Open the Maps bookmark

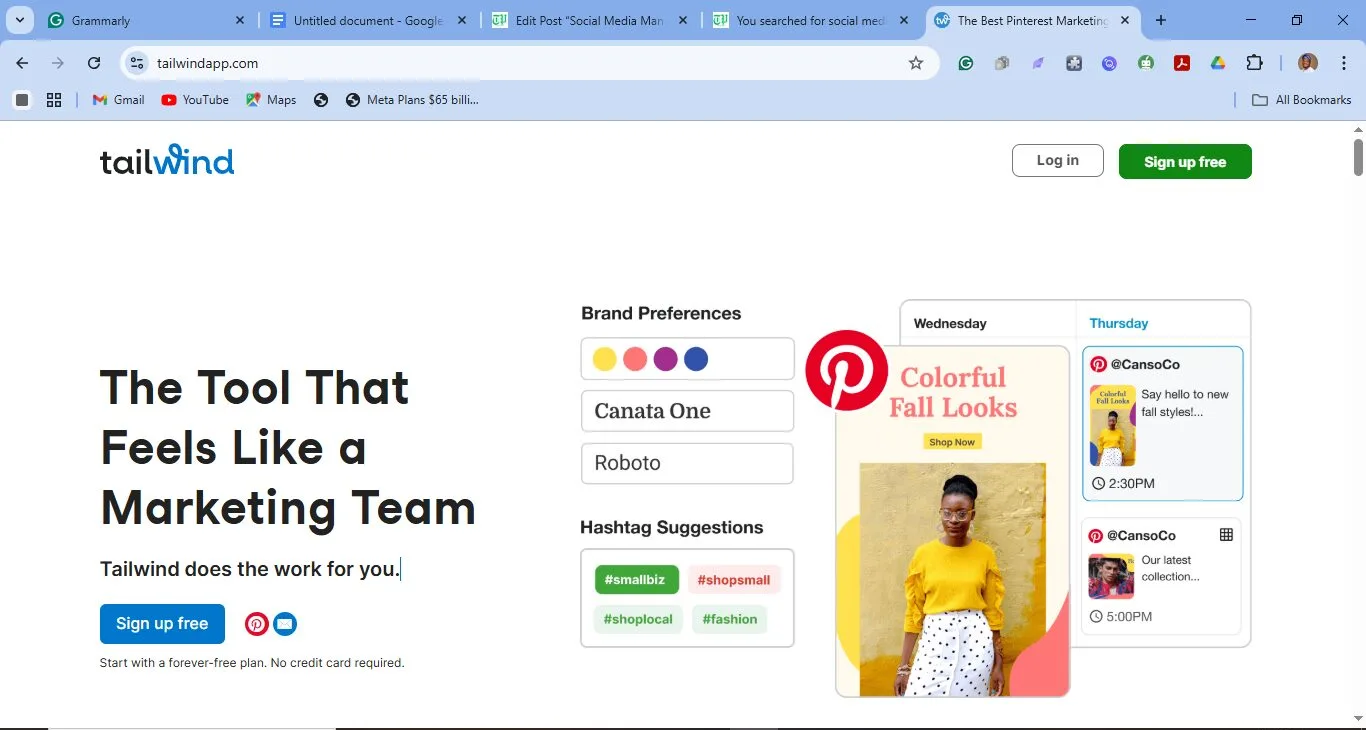pos(271,100)
